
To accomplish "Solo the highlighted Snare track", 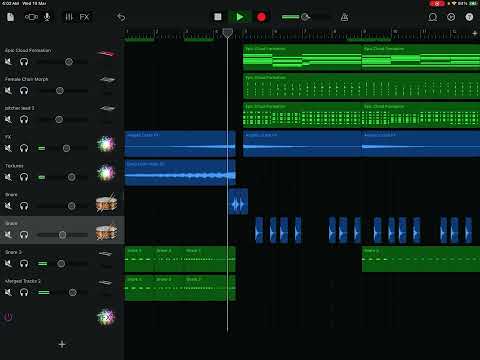I will [24, 235].
